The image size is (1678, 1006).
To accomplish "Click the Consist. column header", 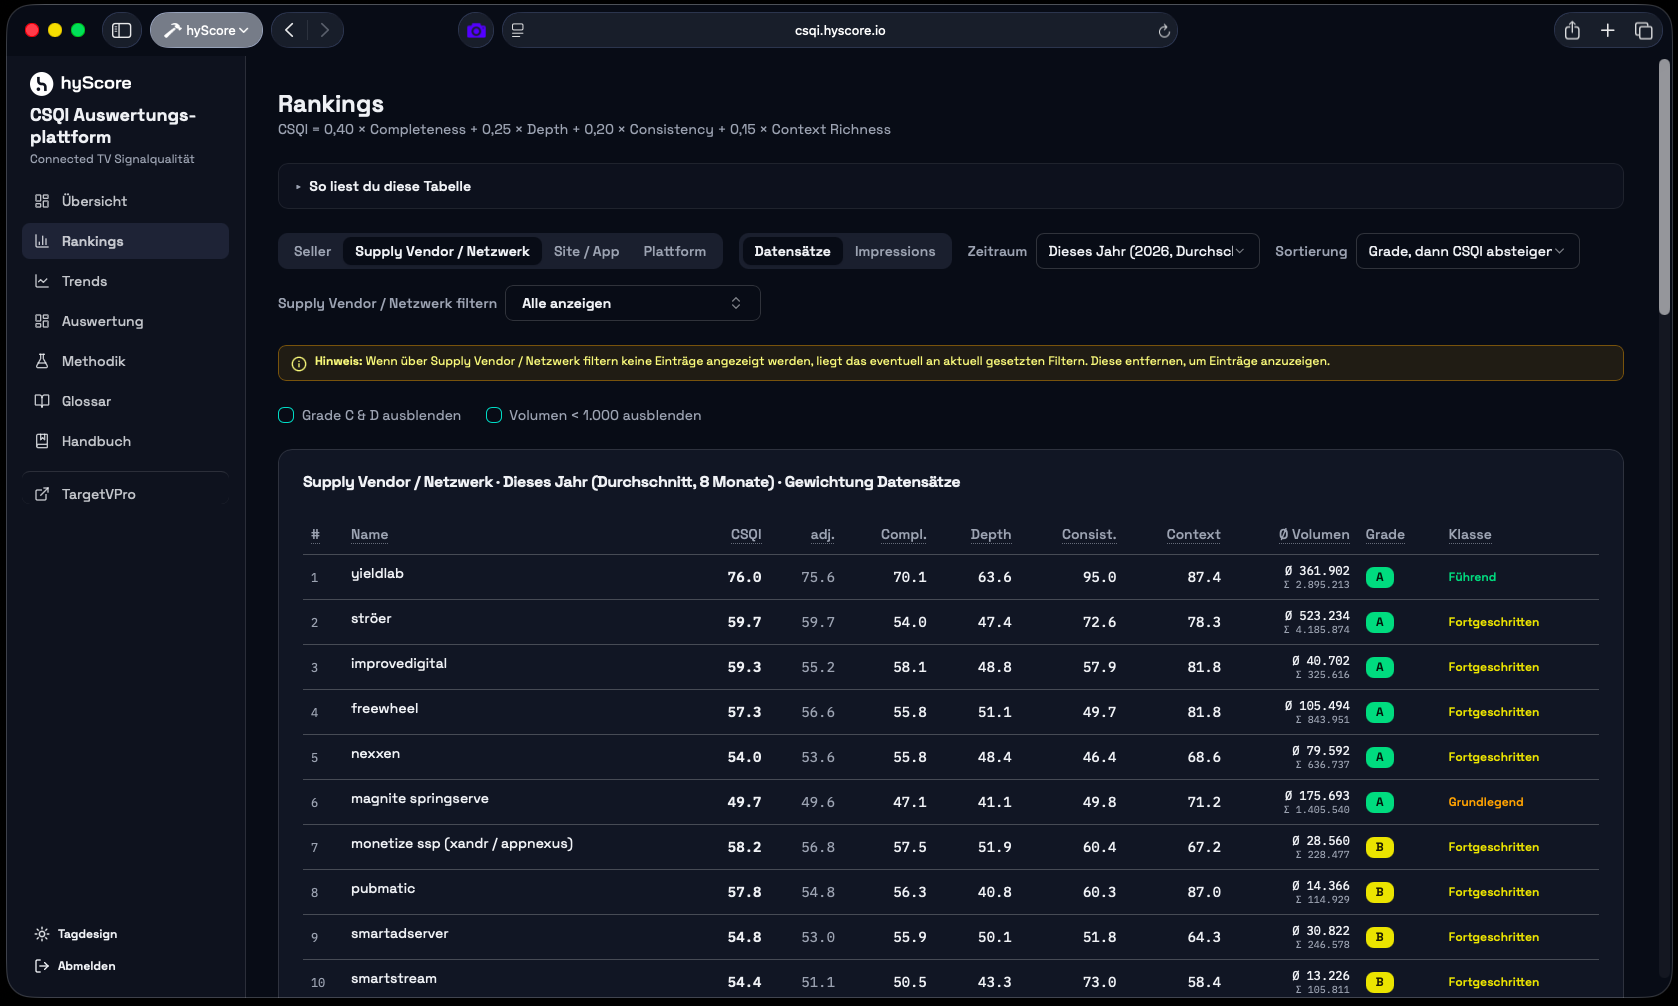I will coord(1089,534).
